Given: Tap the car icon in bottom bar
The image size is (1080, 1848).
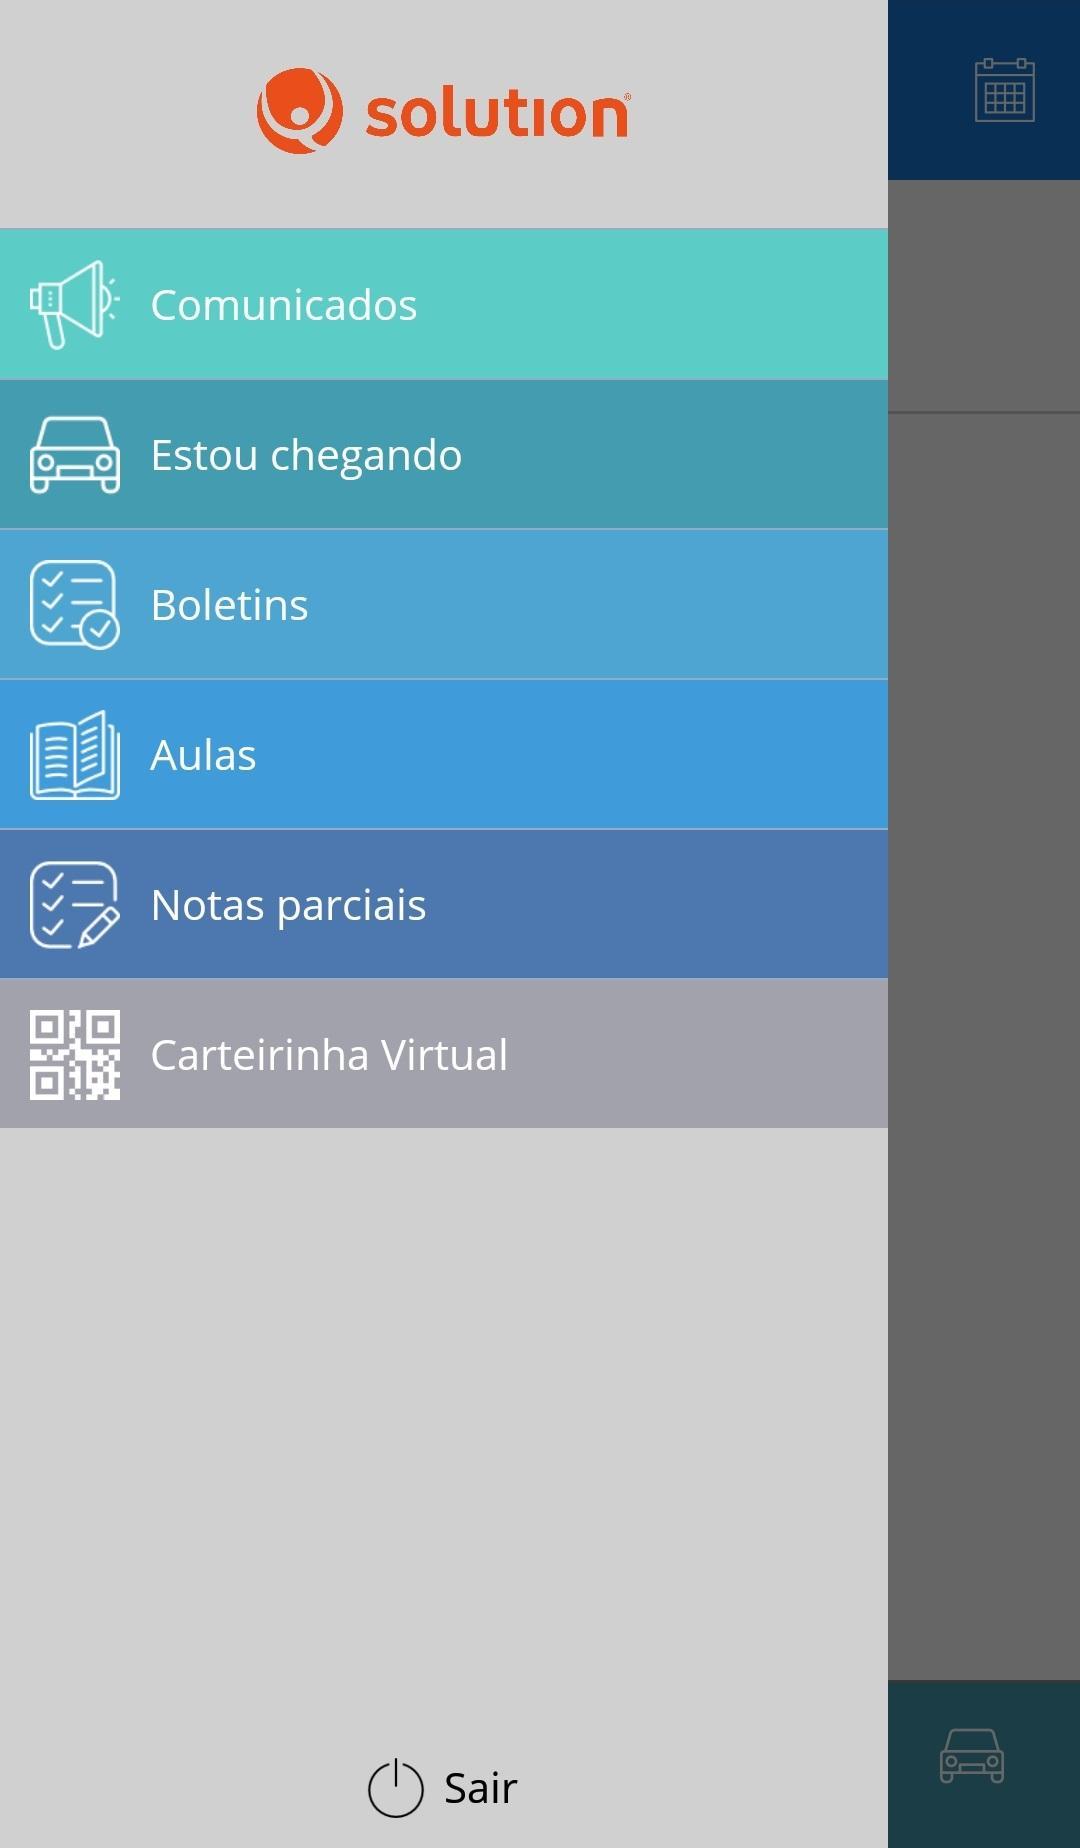Looking at the screenshot, I should (971, 1756).
